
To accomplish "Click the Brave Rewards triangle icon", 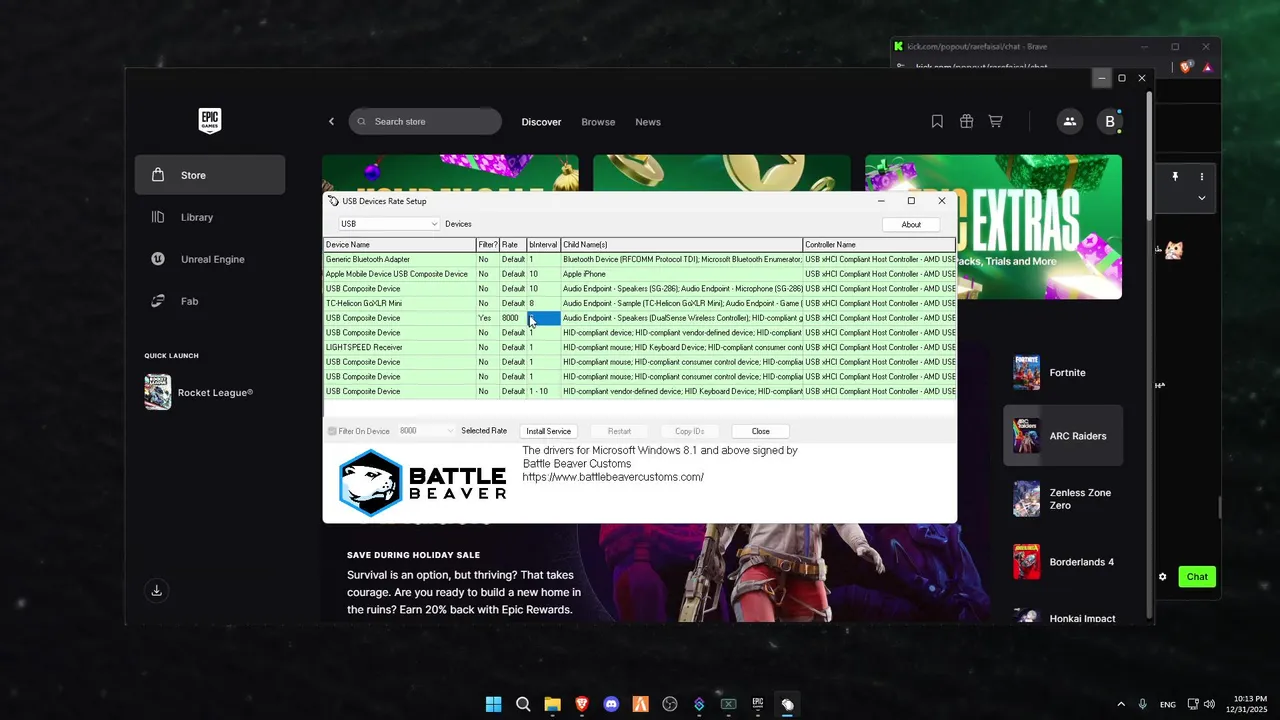I will point(1207,67).
